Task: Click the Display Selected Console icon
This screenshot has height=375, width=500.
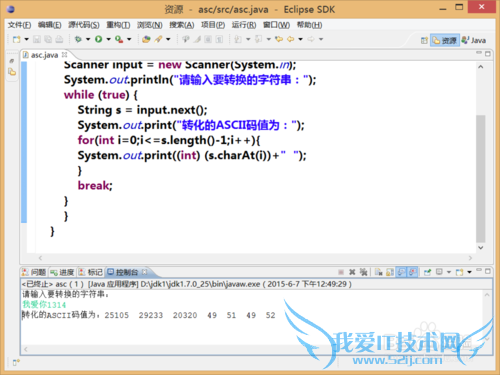Action: [439, 272]
